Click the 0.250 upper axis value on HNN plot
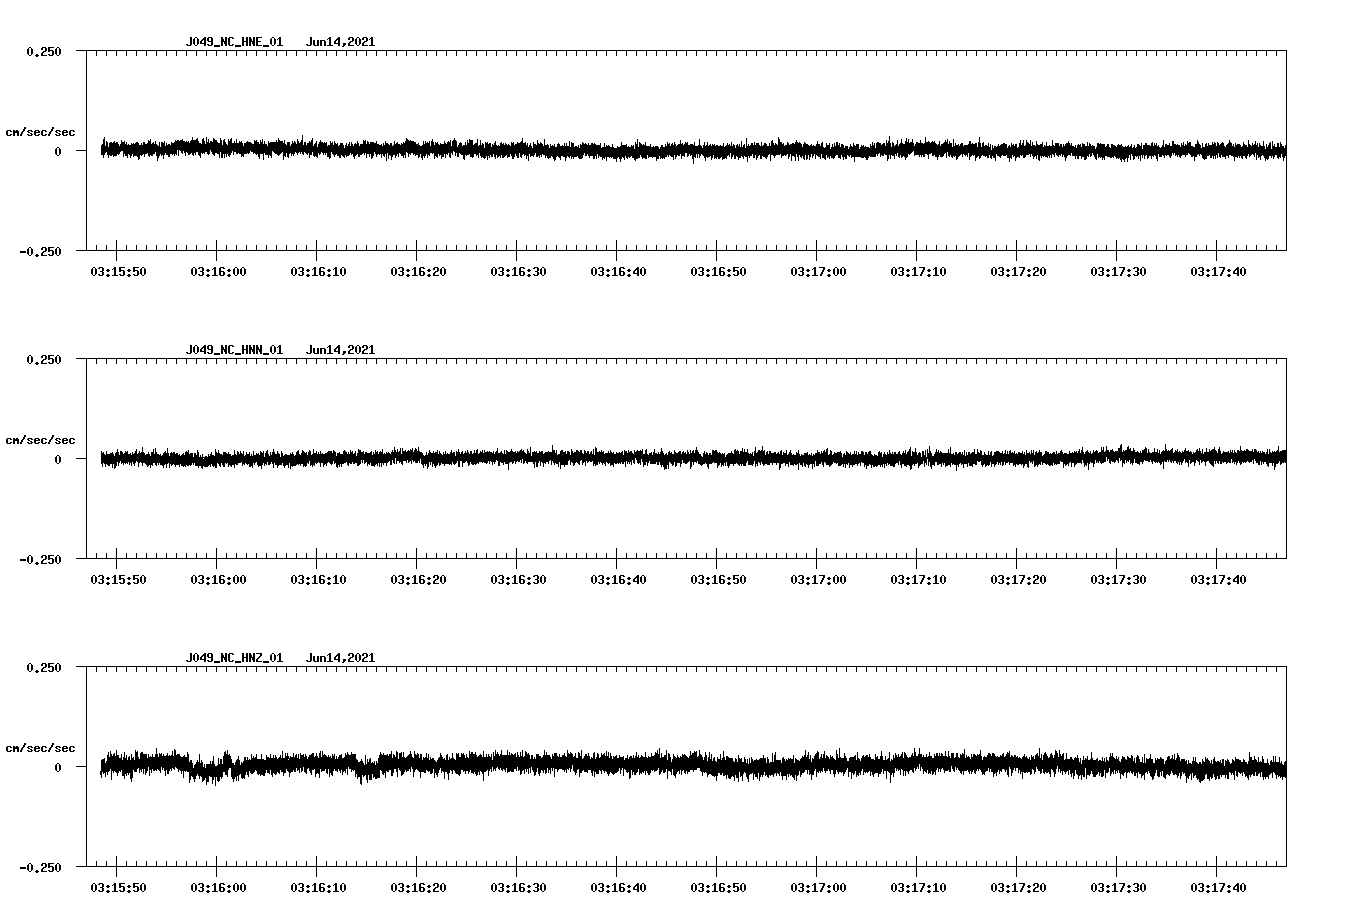Screen dimensions: 1358x924 (x=44, y=360)
